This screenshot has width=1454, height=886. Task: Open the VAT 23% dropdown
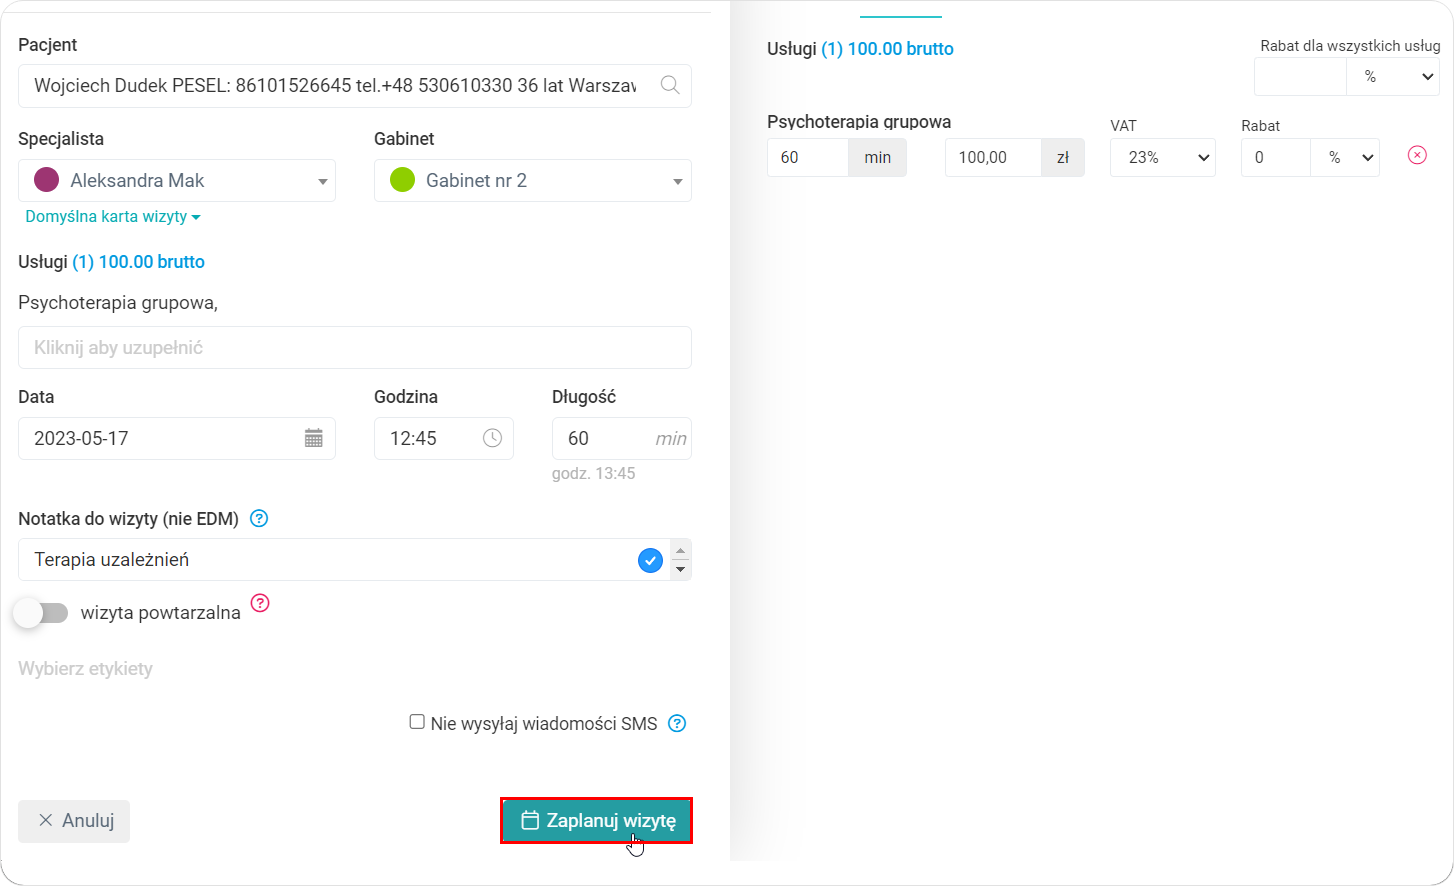click(x=1163, y=157)
